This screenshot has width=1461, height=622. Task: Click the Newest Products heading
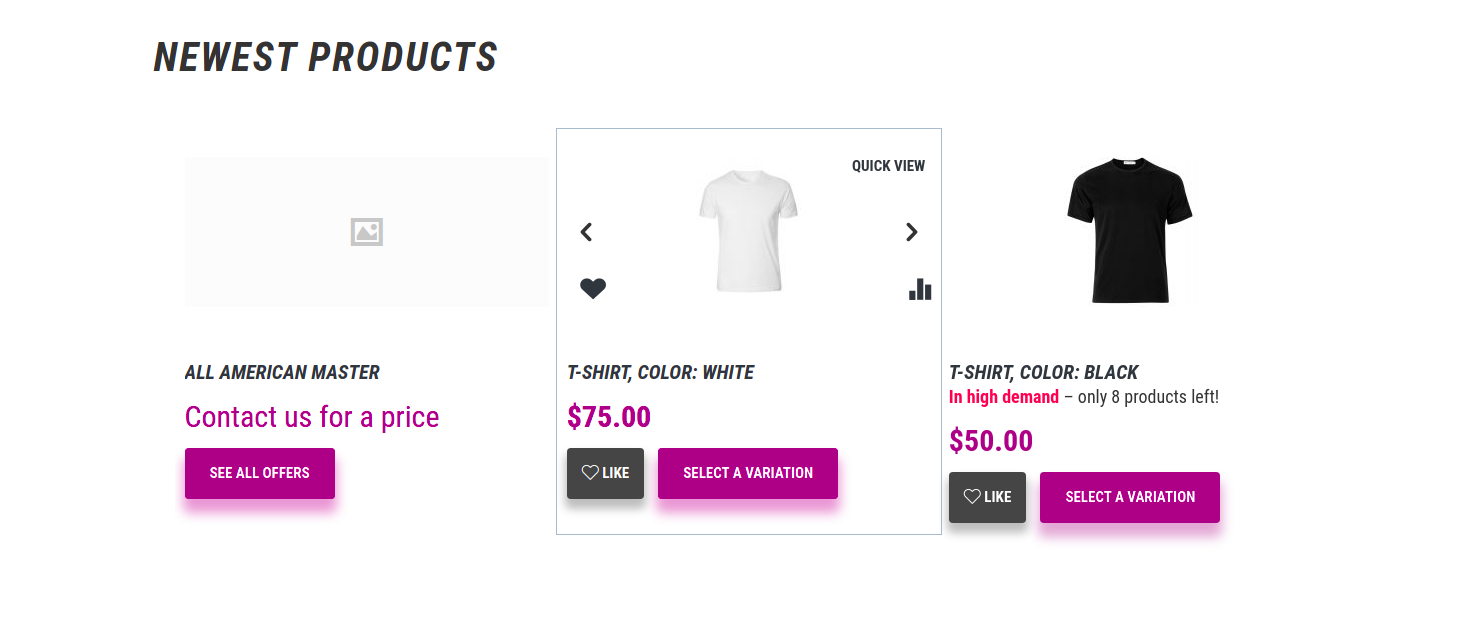(326, 57)
